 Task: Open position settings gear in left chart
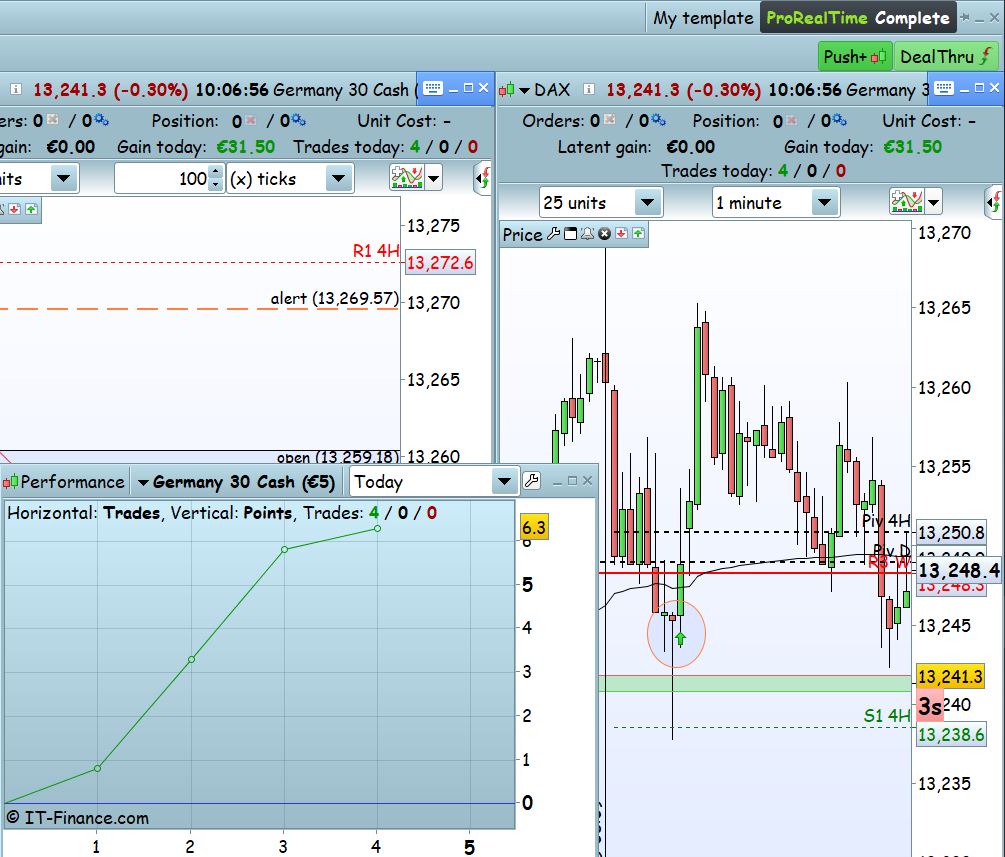coord(298,120)
